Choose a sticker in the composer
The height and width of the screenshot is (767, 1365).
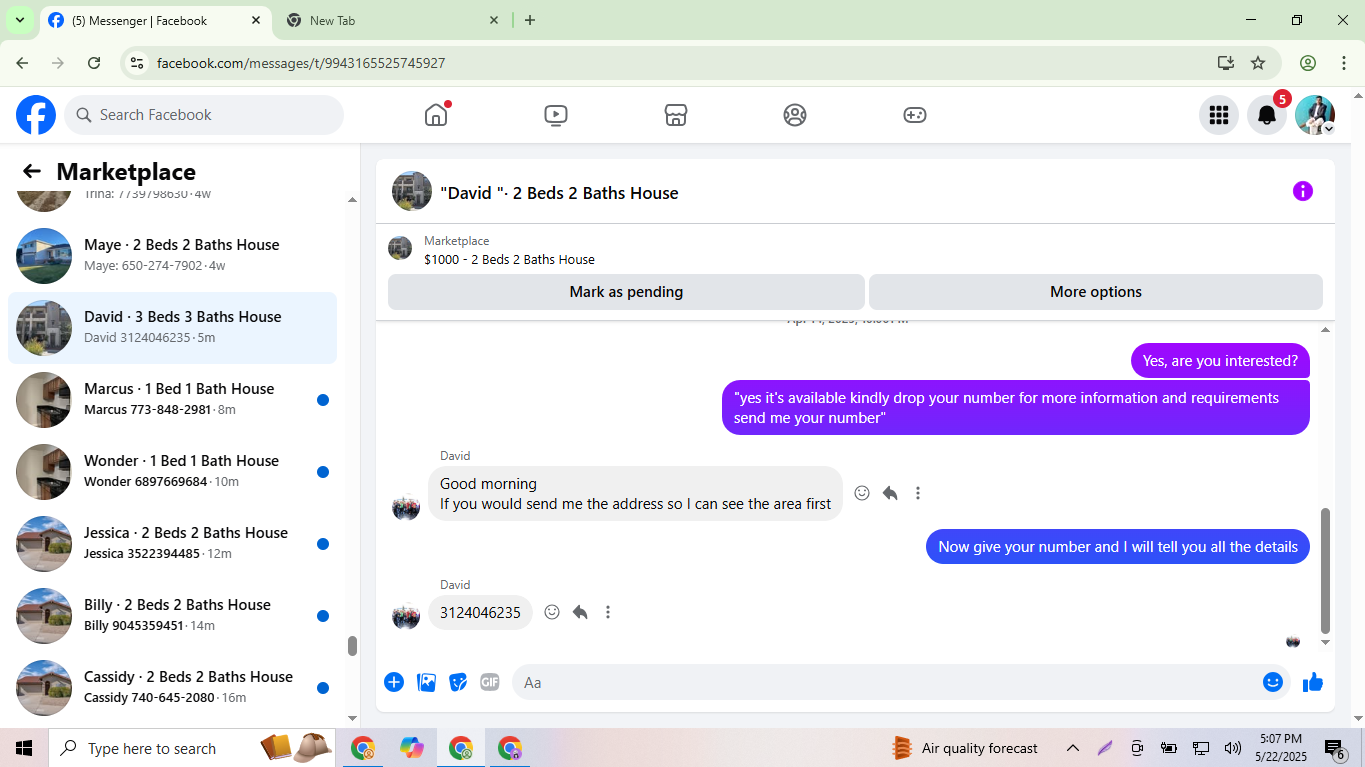(458, 682)
